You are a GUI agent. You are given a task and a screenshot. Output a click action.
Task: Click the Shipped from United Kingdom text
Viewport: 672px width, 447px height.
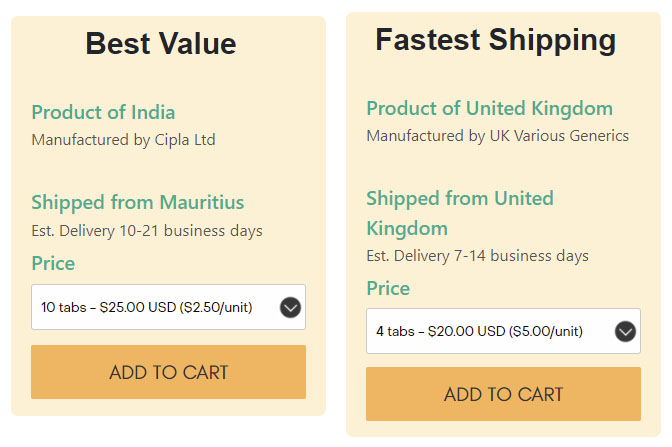click(x=459, y=212)
